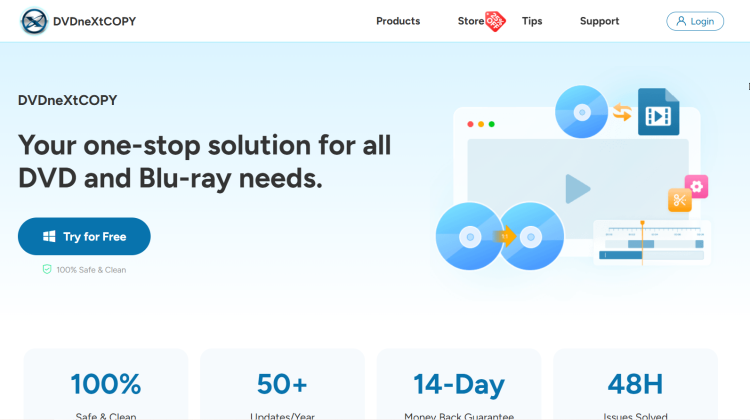Open the Support menu
The height and width of the screenshot is (420, 750).
(x=599, y=21)
